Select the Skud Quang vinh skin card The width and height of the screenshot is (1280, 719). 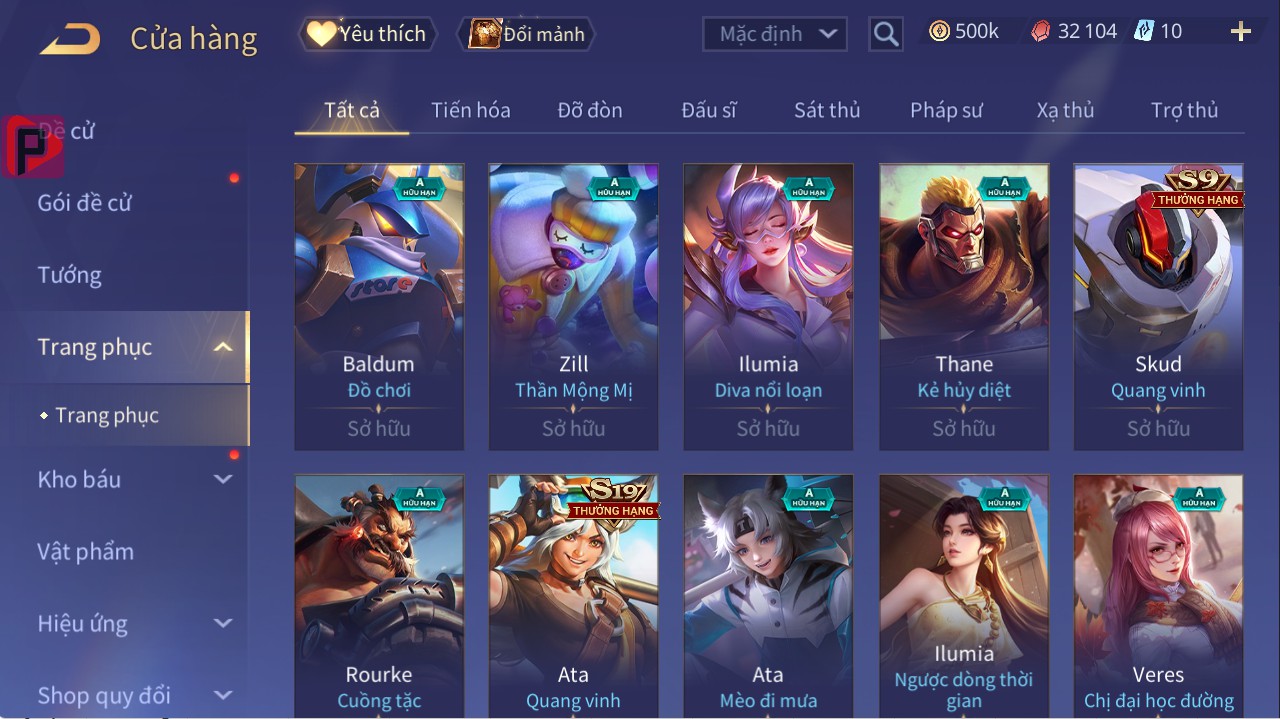(1158, 307)
